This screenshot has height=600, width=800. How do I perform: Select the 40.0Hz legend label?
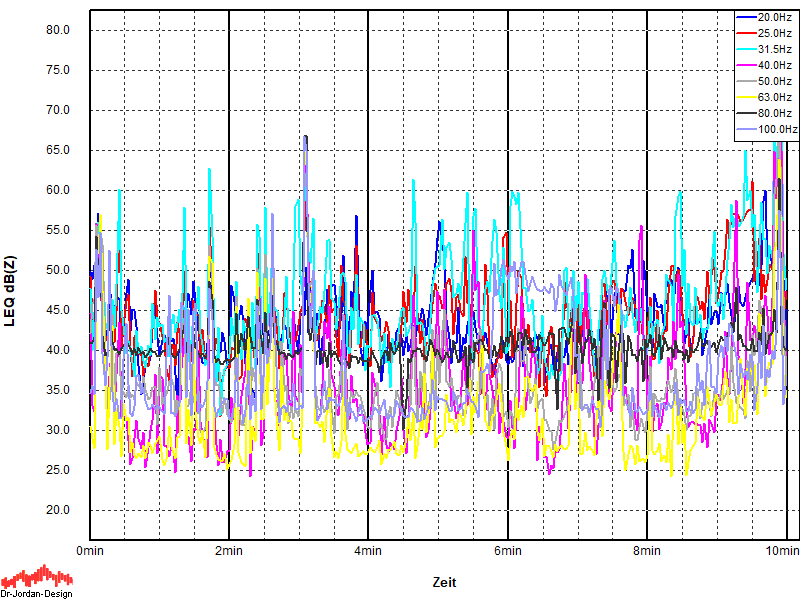pos(775,65)
